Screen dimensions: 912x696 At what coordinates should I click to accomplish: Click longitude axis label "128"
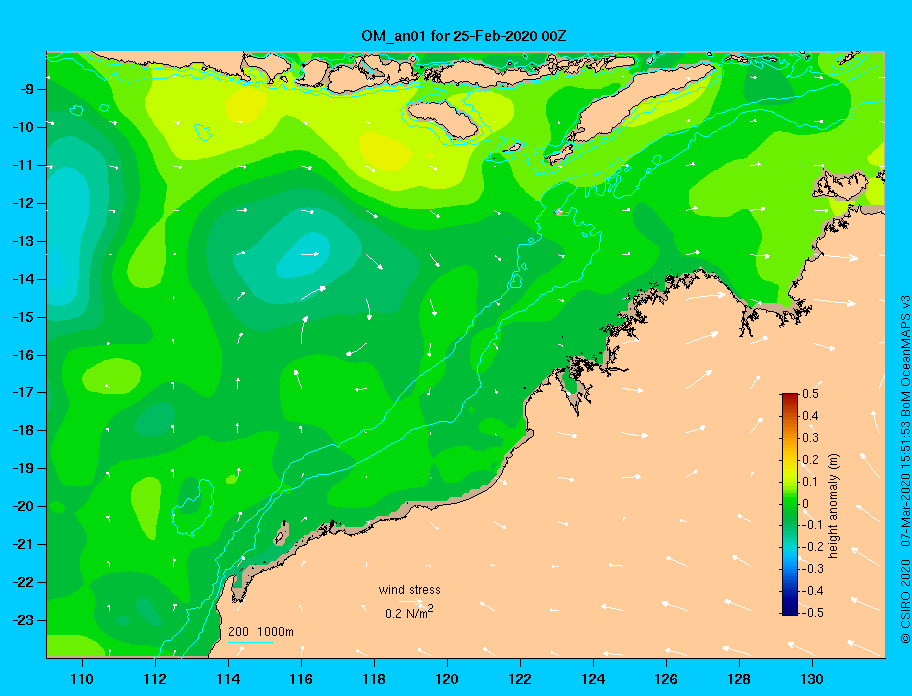(x=739, y=679)
